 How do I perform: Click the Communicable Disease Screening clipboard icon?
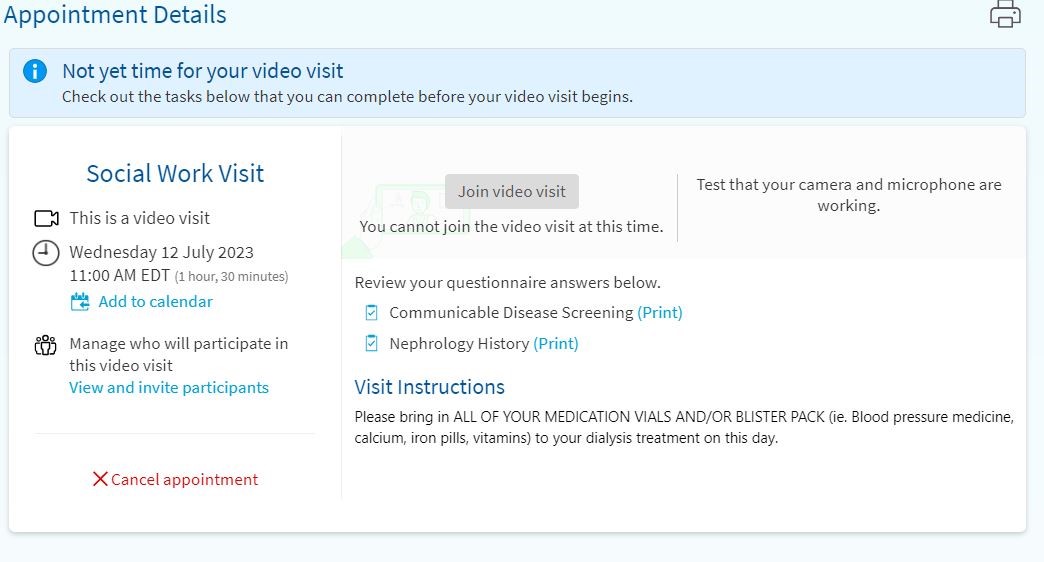point(372,312)
